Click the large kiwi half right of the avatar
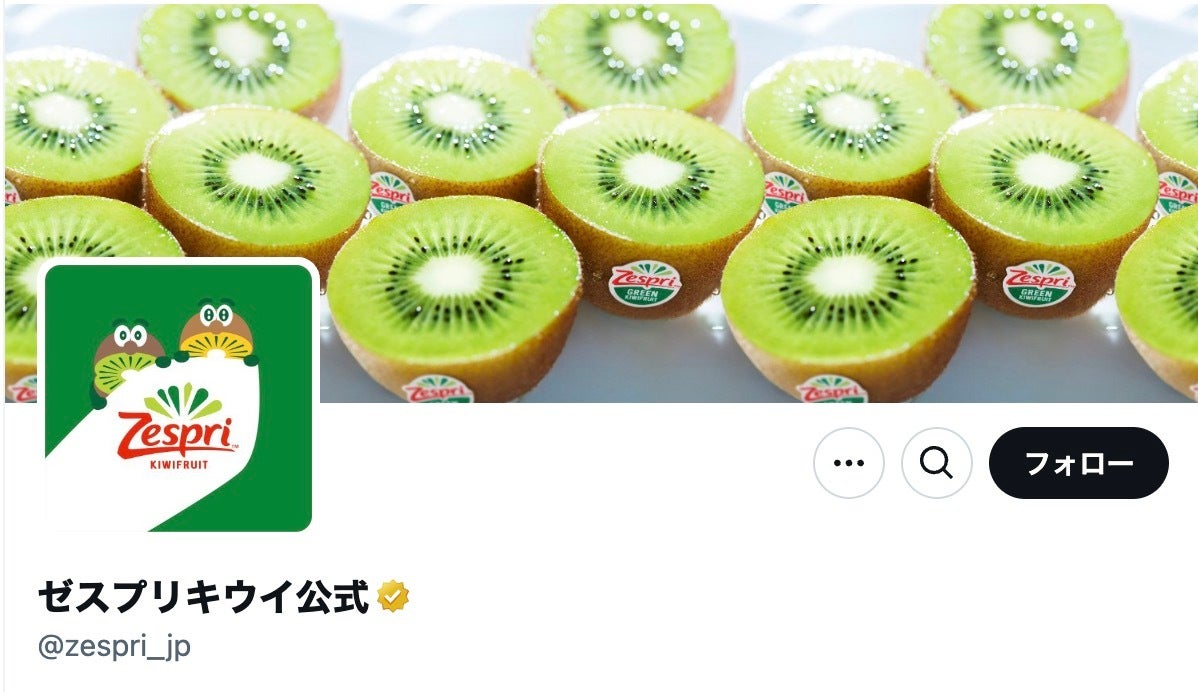This screenshot has width=1198, height=692. (x=454, y=306)
